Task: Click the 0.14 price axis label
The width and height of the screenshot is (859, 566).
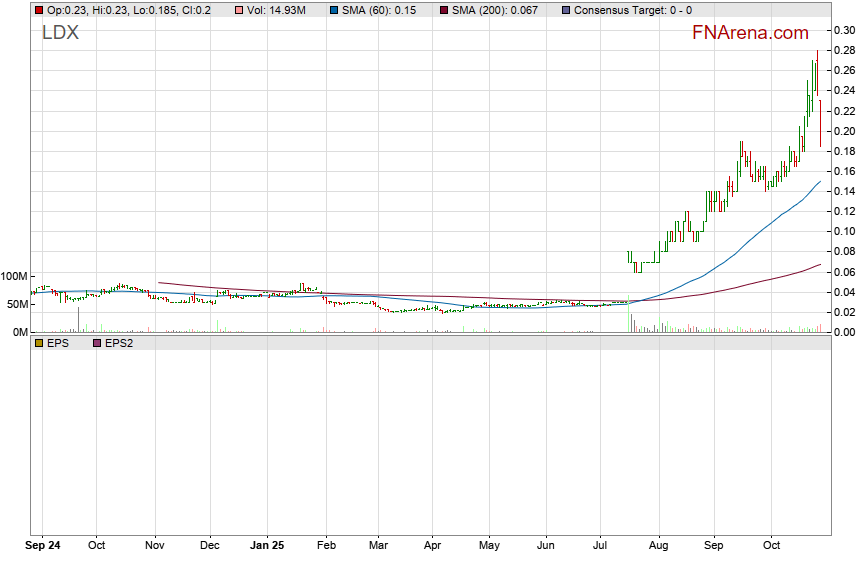Action: coord(845,191)
